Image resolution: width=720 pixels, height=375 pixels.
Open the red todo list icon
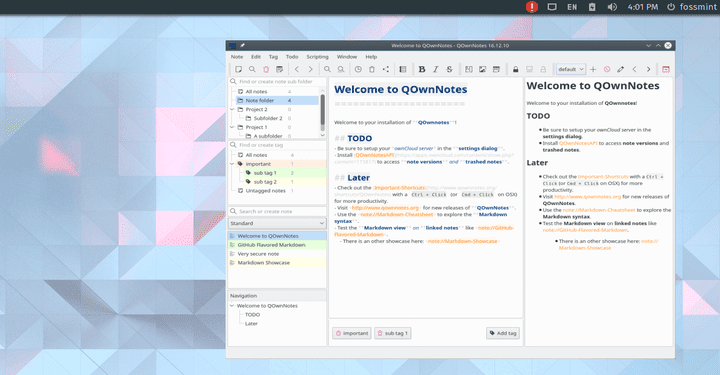tap(666, 69)
